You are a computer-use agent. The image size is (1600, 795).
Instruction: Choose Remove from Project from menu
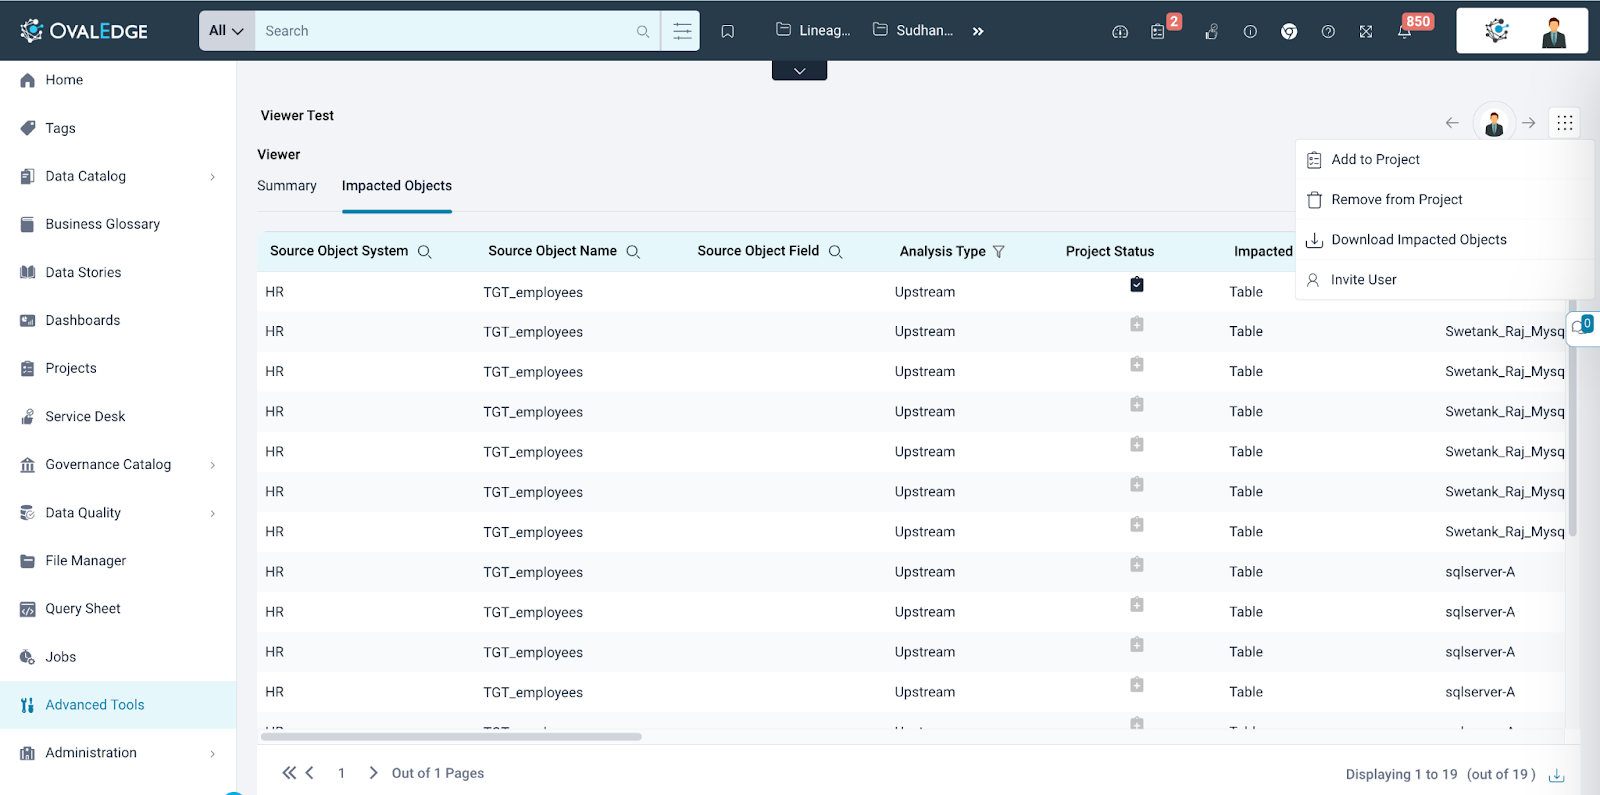[1445, 200]
